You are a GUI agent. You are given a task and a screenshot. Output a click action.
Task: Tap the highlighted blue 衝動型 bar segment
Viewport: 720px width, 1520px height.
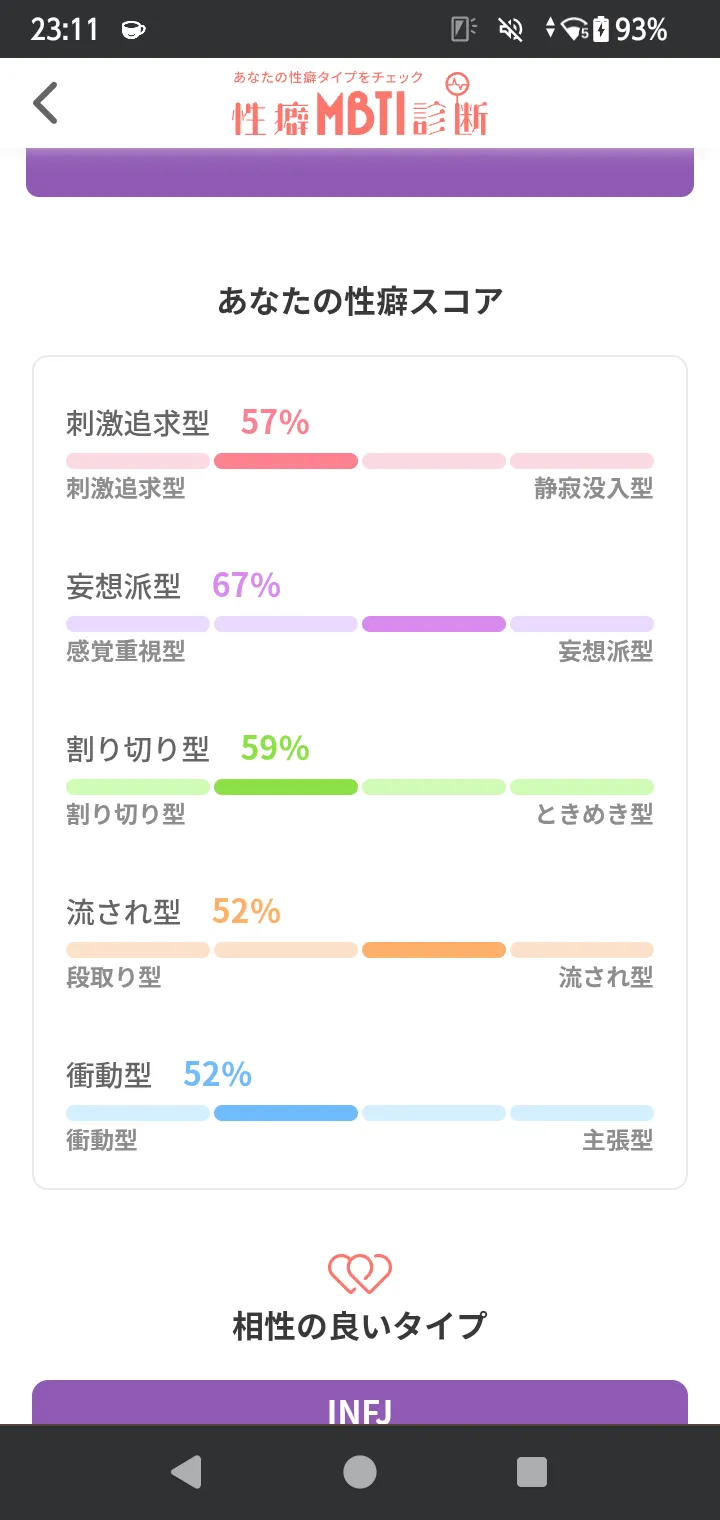pos(286,1113)
